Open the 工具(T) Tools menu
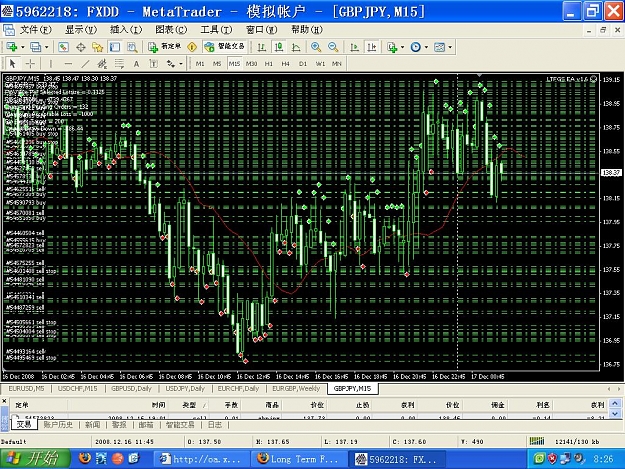 point(216,29)
